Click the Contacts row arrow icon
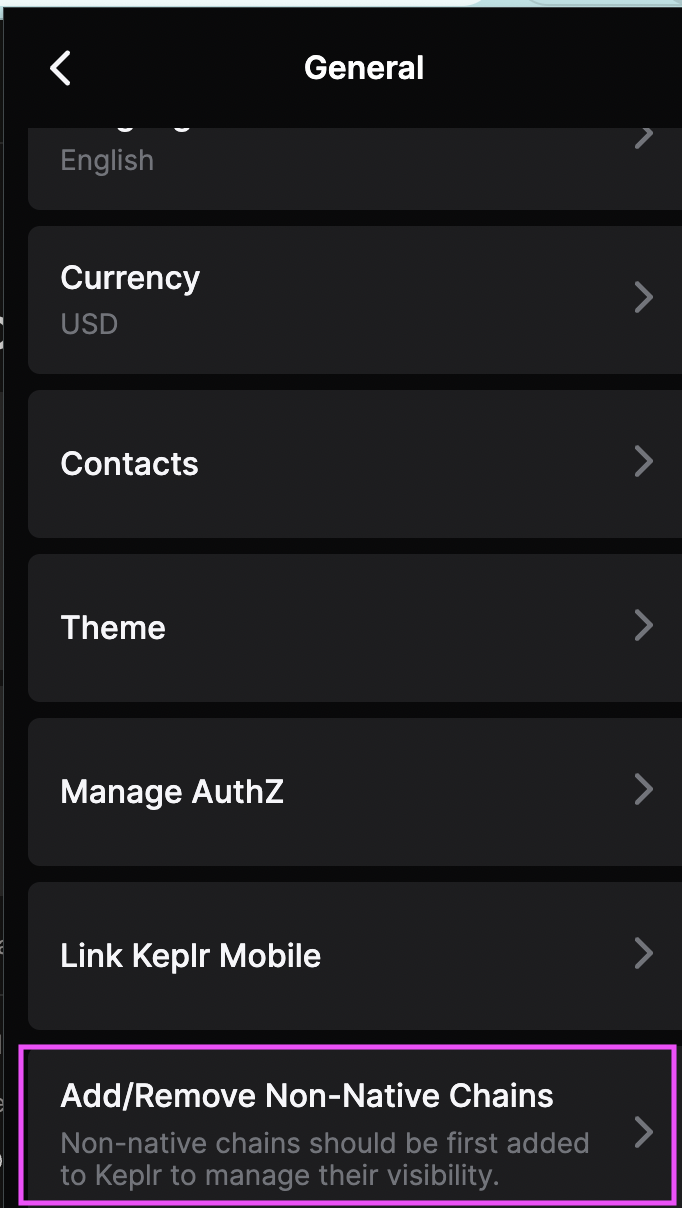 coord(644,461)
